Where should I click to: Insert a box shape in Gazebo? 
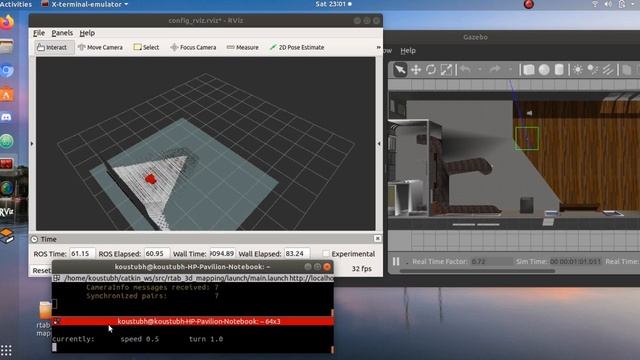pyautogui.click(x=529, y=70)
